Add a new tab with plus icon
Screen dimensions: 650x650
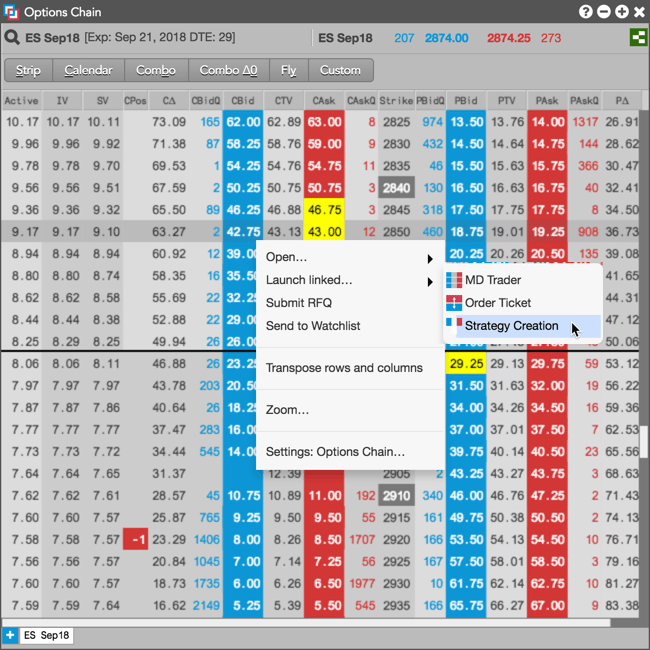coord(10,635)
